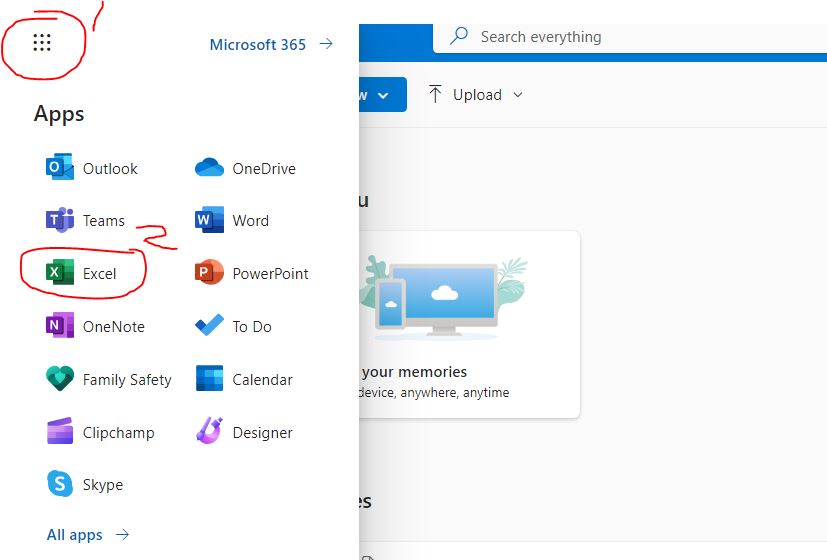
Task: Click the search magnifier icon
Action: click(x=459, y=36)
